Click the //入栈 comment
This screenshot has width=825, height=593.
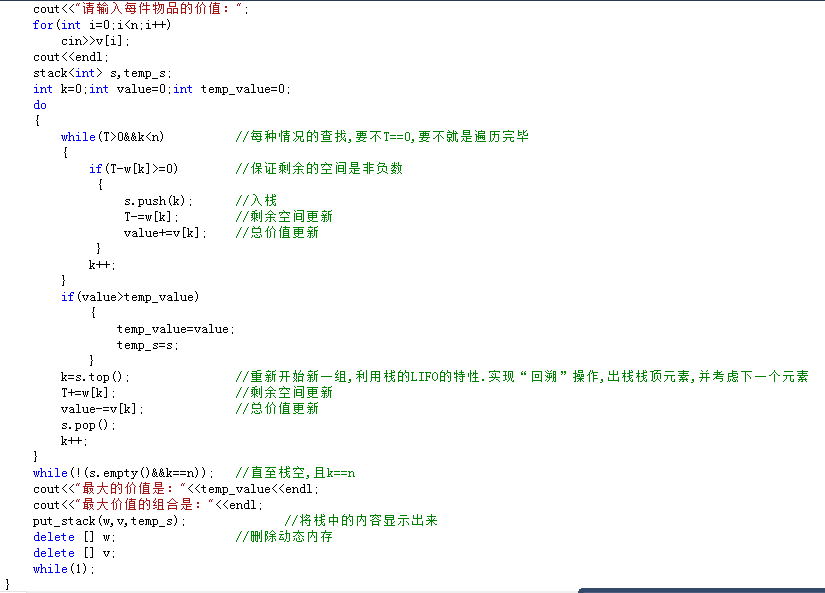256,200
